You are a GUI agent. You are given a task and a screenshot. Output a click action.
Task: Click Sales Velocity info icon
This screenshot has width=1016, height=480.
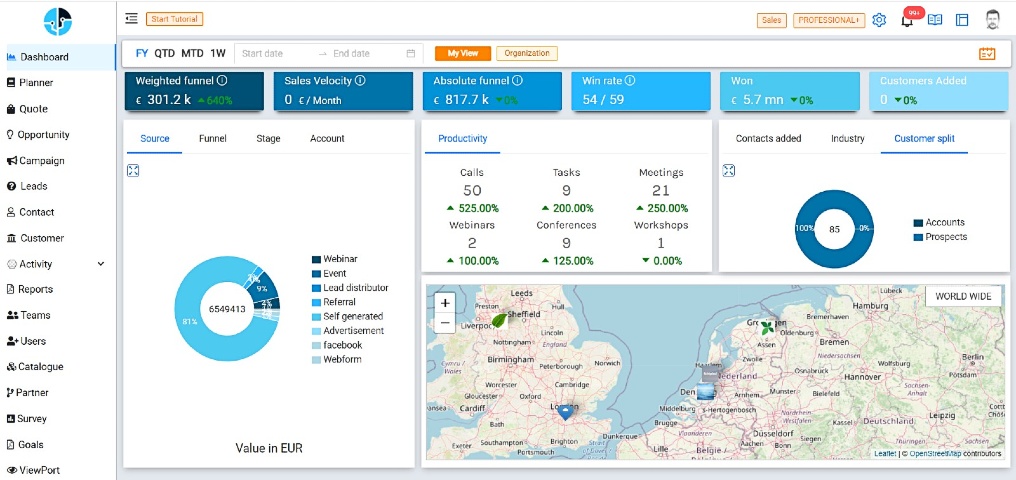[x=360, y=81]
